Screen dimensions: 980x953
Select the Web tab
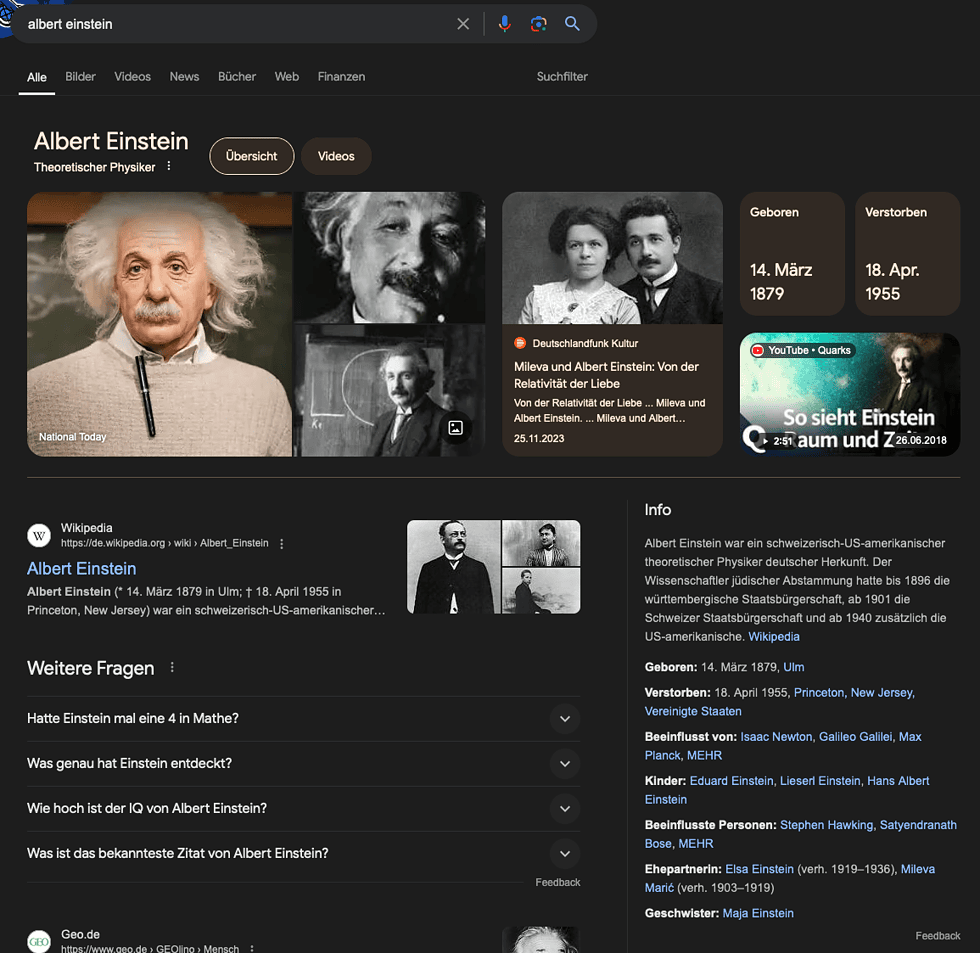point(287,77)
